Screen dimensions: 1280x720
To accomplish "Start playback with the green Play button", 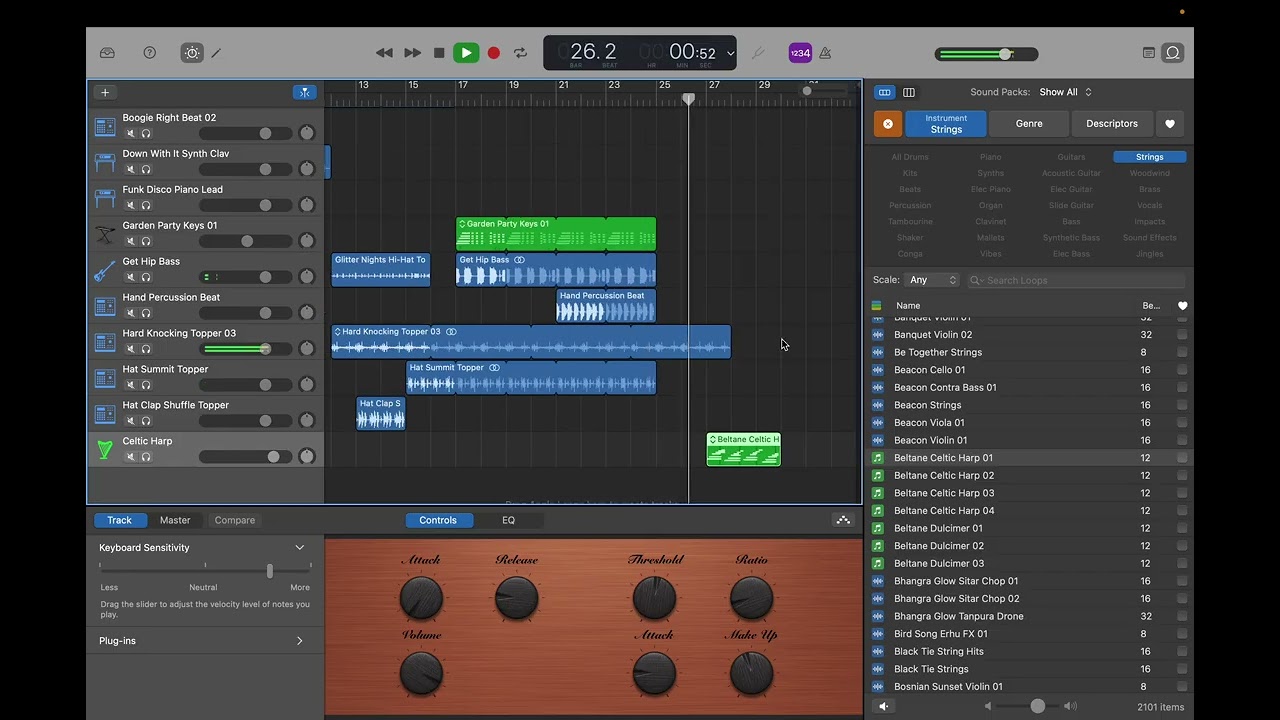I will tap(466, 53).
